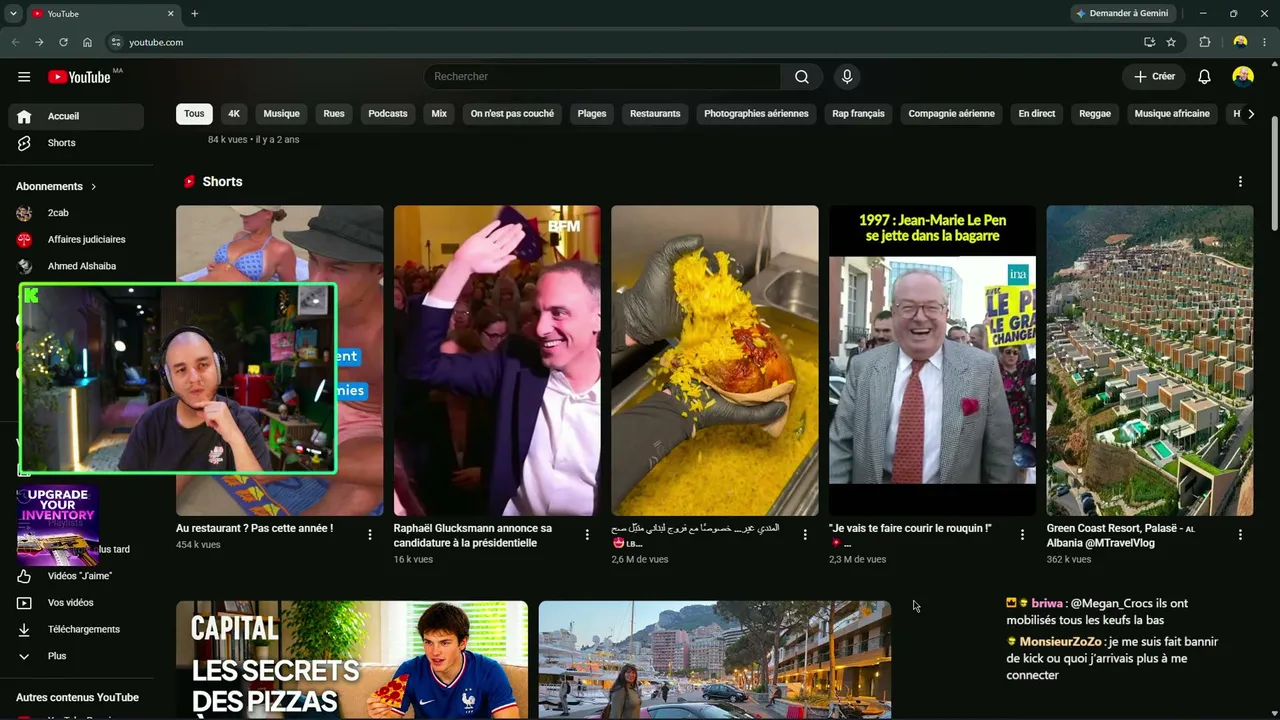The image size is (1280, 720).
Task: Filter by the Musique chip
Action: pyautogui.click(x=282, y=114)
